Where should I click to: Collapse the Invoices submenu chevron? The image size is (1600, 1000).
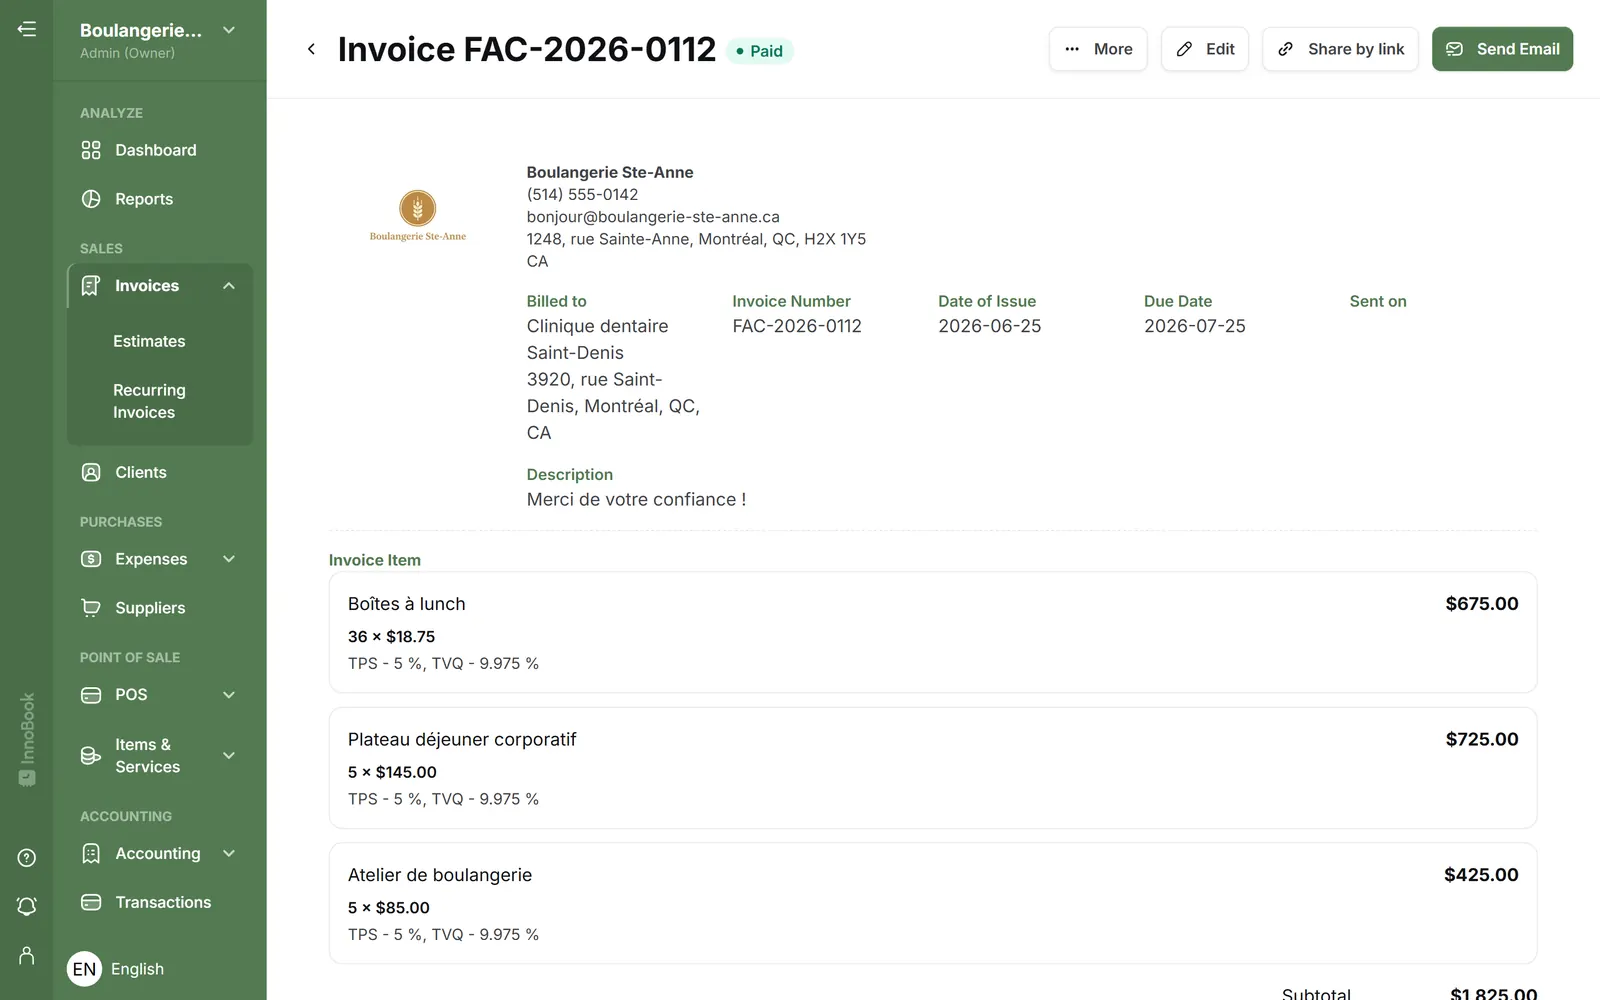point(229,286)
